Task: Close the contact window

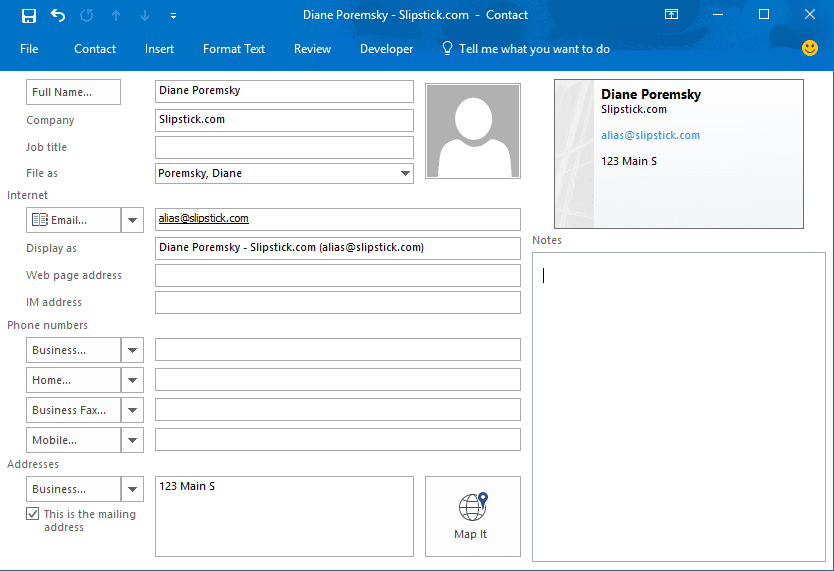Action: tap(810, 14)
